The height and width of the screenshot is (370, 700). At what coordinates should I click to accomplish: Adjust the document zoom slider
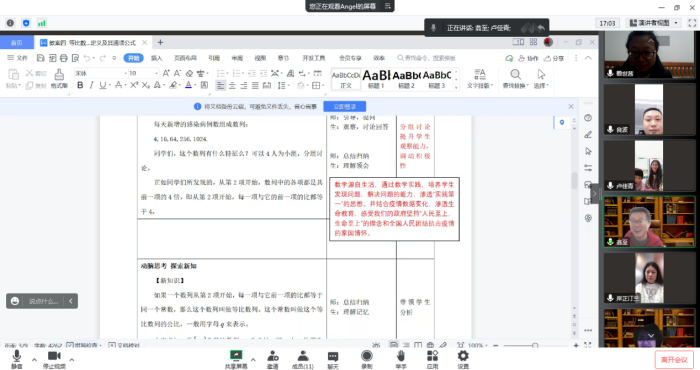pos(535,345)
